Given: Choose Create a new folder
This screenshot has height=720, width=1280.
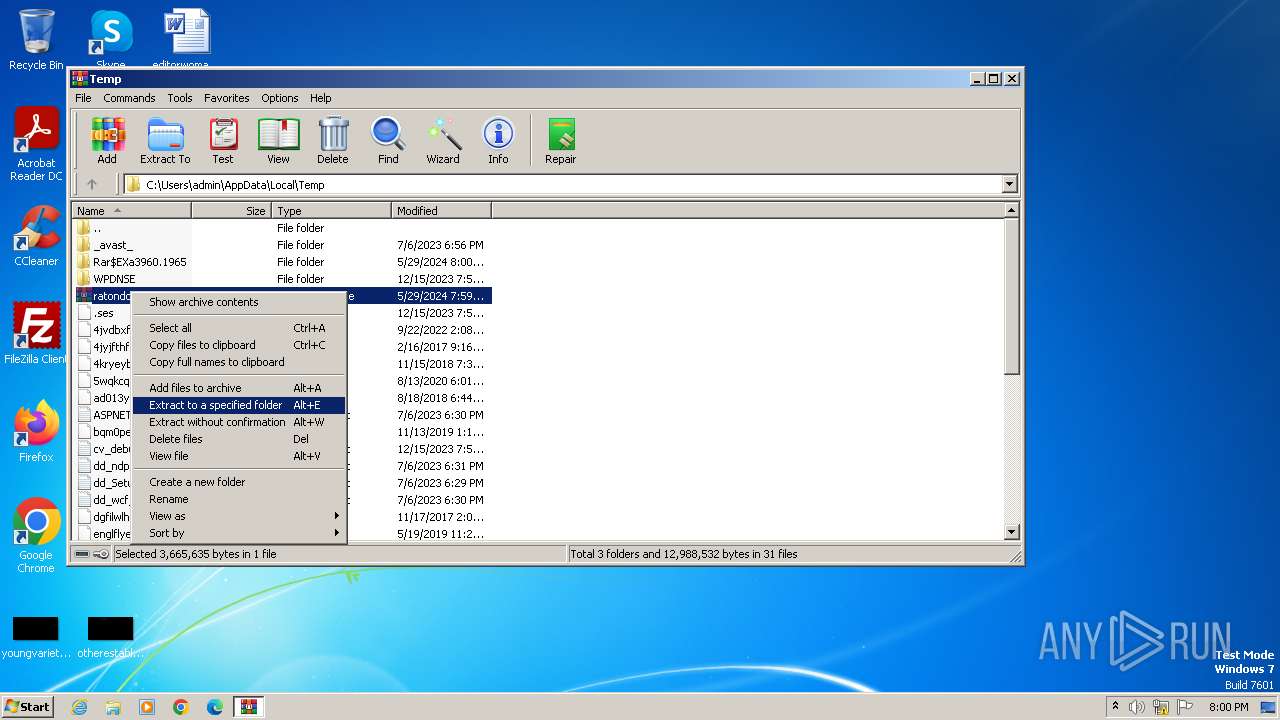Looking at the screenshot, I should click(239, 482).
